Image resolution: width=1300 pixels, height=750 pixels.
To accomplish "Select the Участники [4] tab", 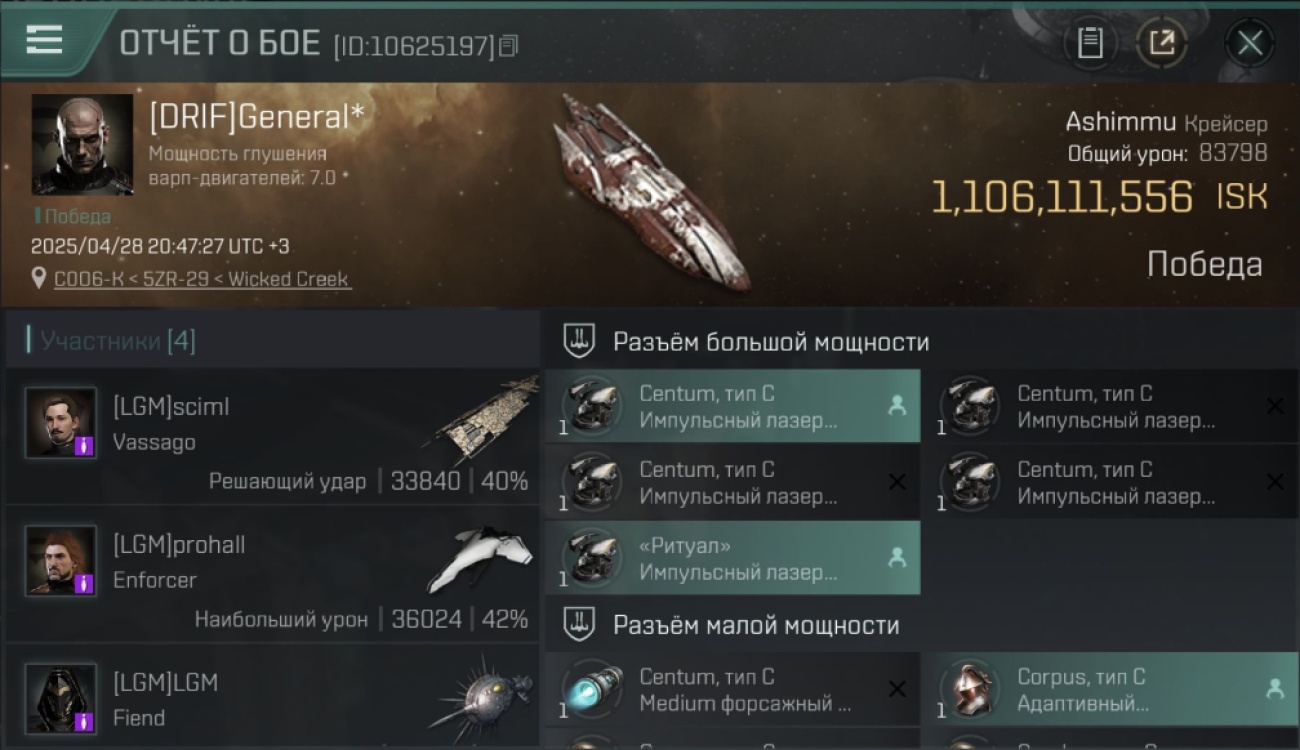I will tap(111, 341).
